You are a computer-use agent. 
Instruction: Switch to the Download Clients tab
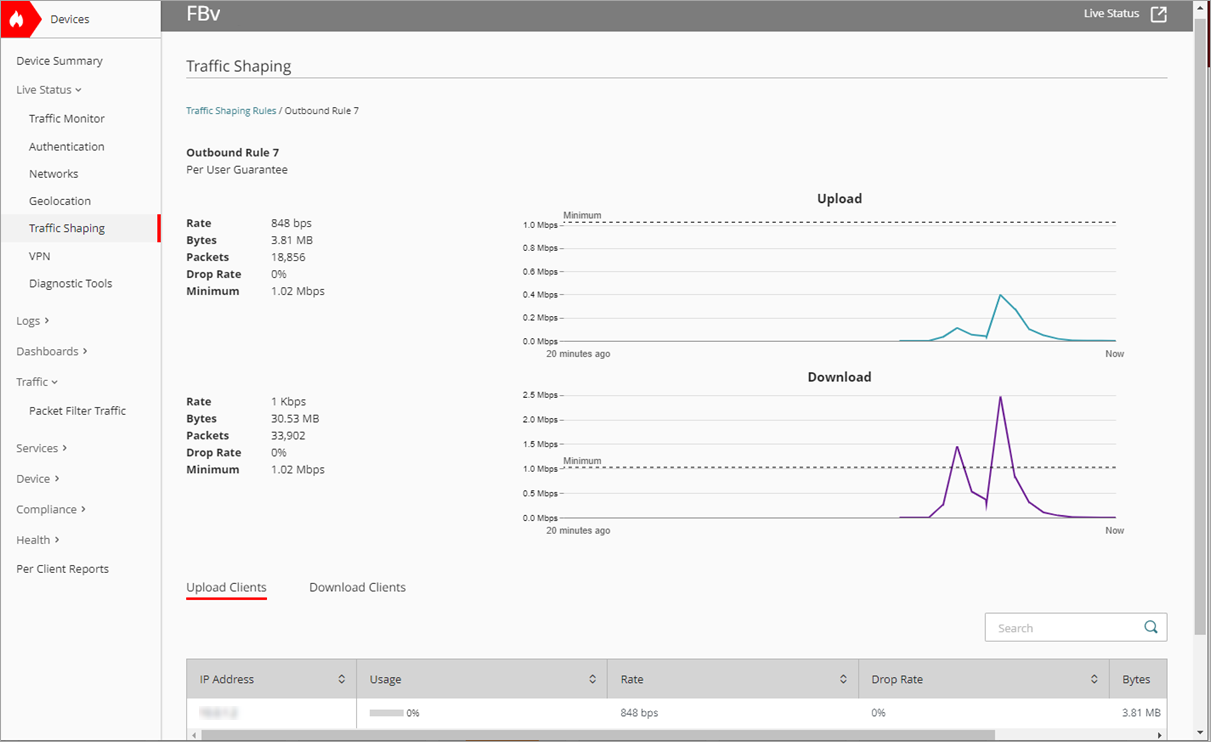click(x=357, y=587)
